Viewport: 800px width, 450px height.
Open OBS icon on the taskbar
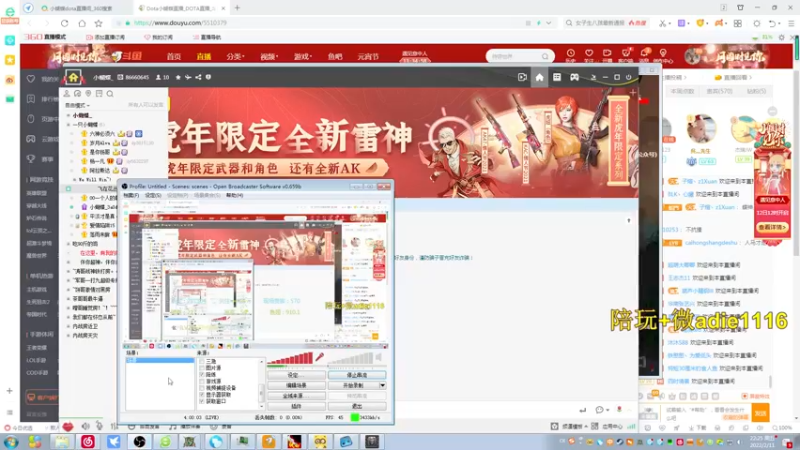(x=139, y=441)
